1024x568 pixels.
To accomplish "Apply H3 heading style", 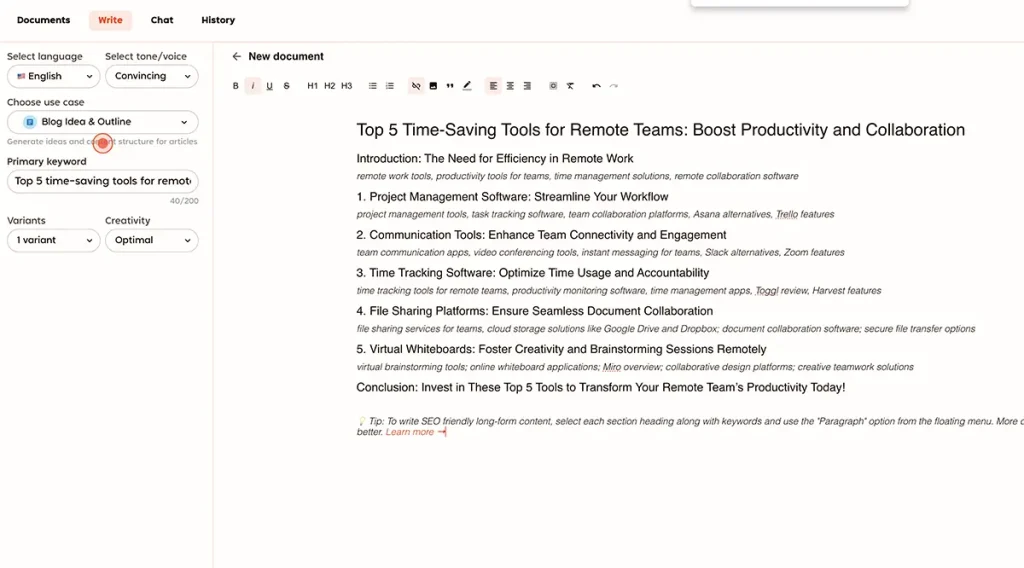I will [346, 86].
